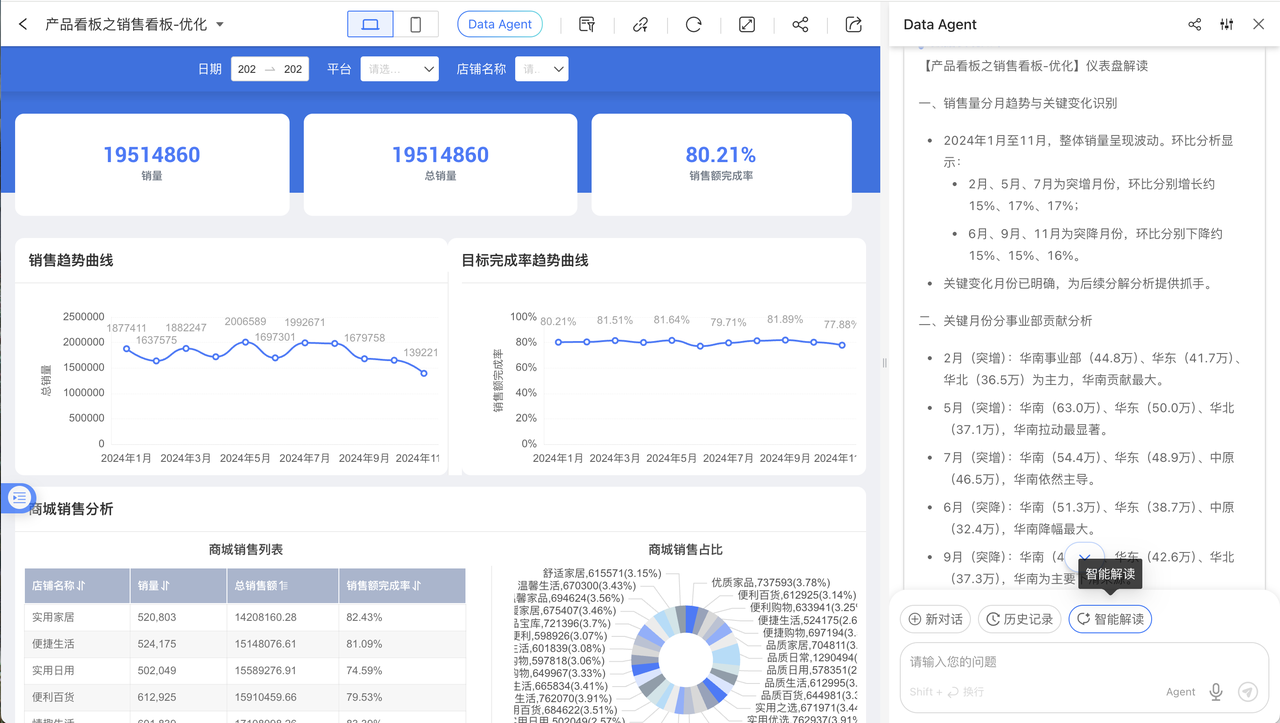
Task: Sort the table by 销量 column header
Action: click(158, 585)
